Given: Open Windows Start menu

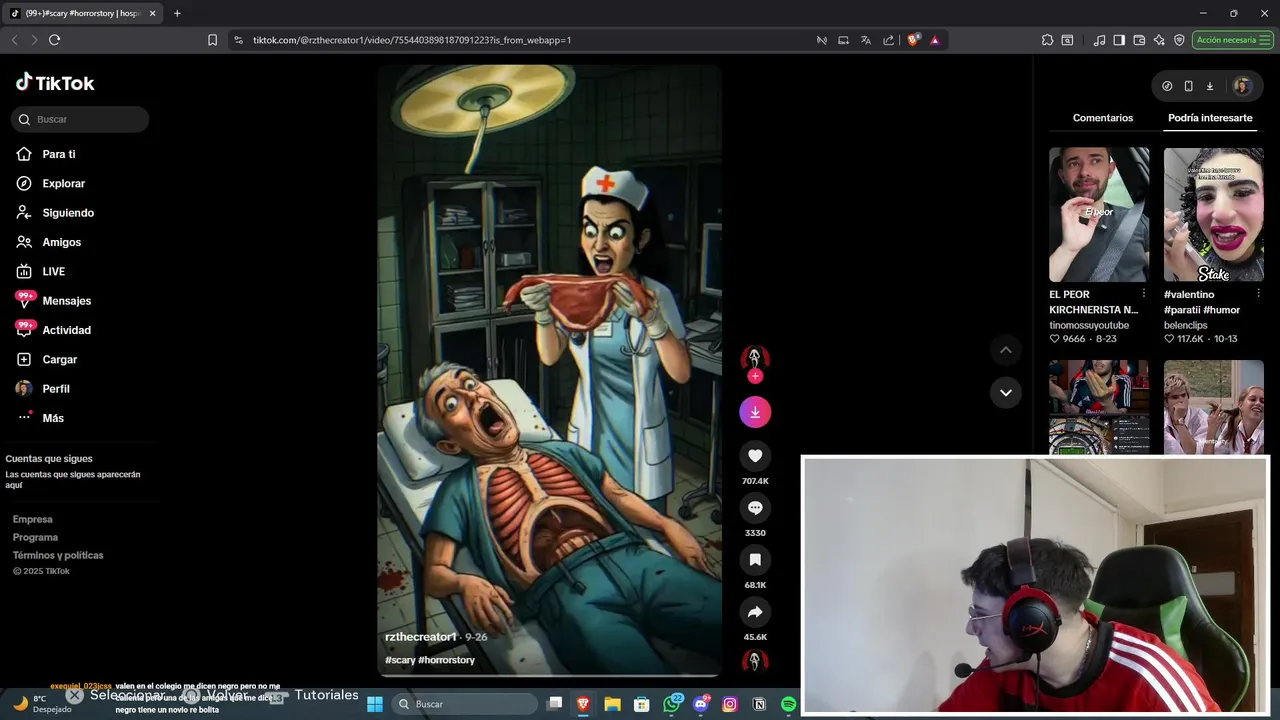Looking at the screenshot, I should [375, 704].
